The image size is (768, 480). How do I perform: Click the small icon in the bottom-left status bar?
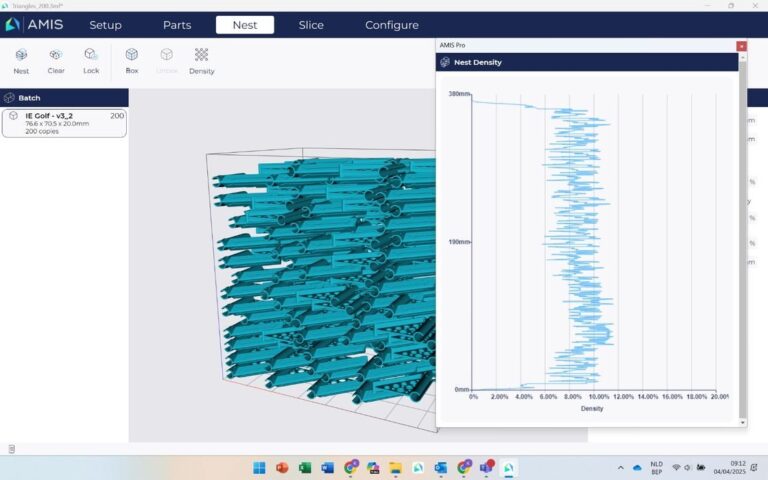(11, 449)
